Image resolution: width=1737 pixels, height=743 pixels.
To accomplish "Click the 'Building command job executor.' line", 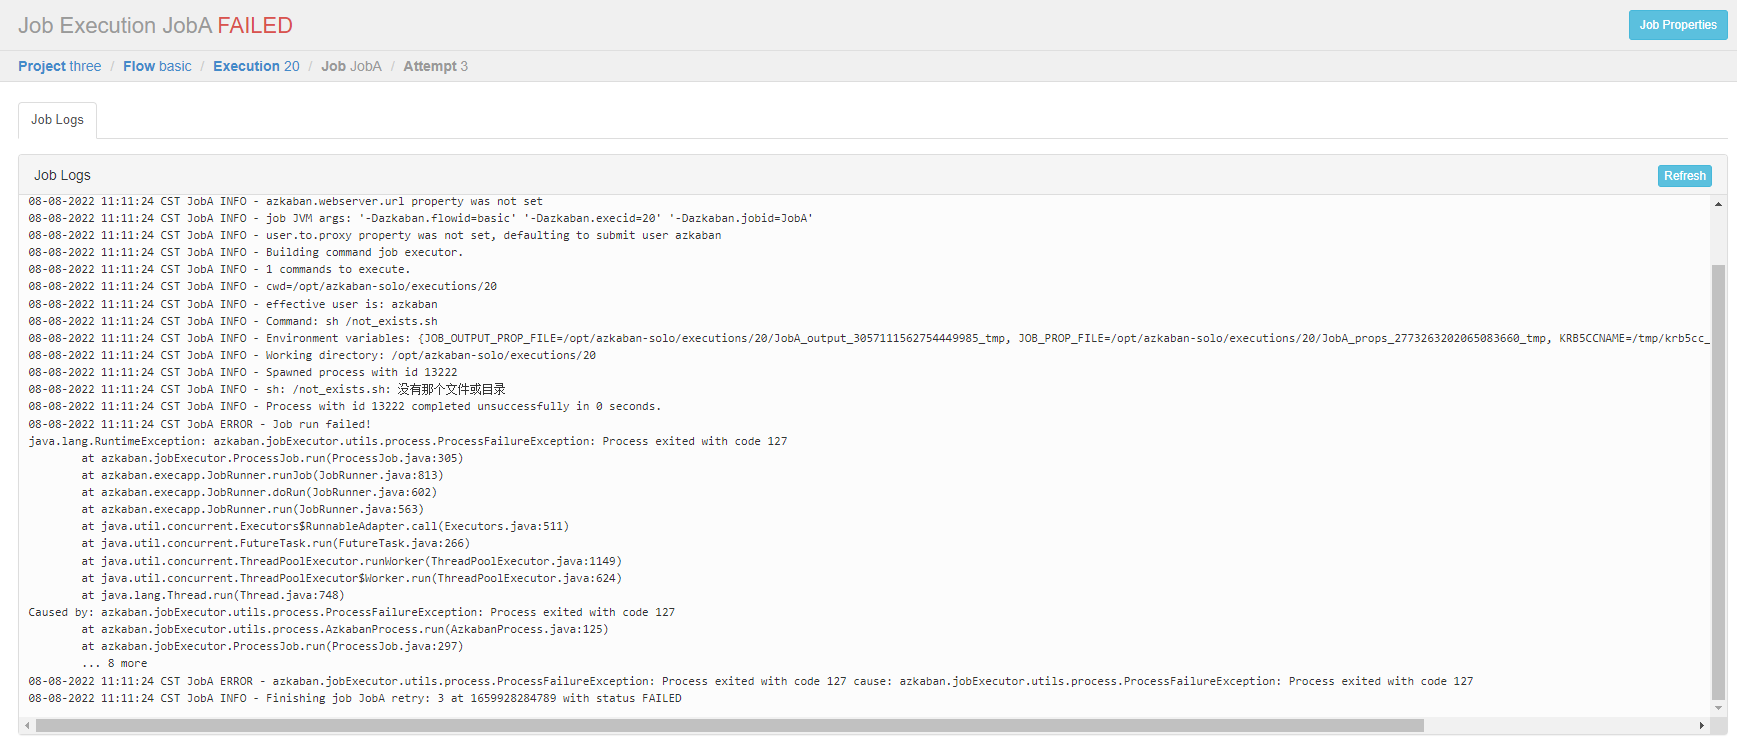I will (246, 252).
